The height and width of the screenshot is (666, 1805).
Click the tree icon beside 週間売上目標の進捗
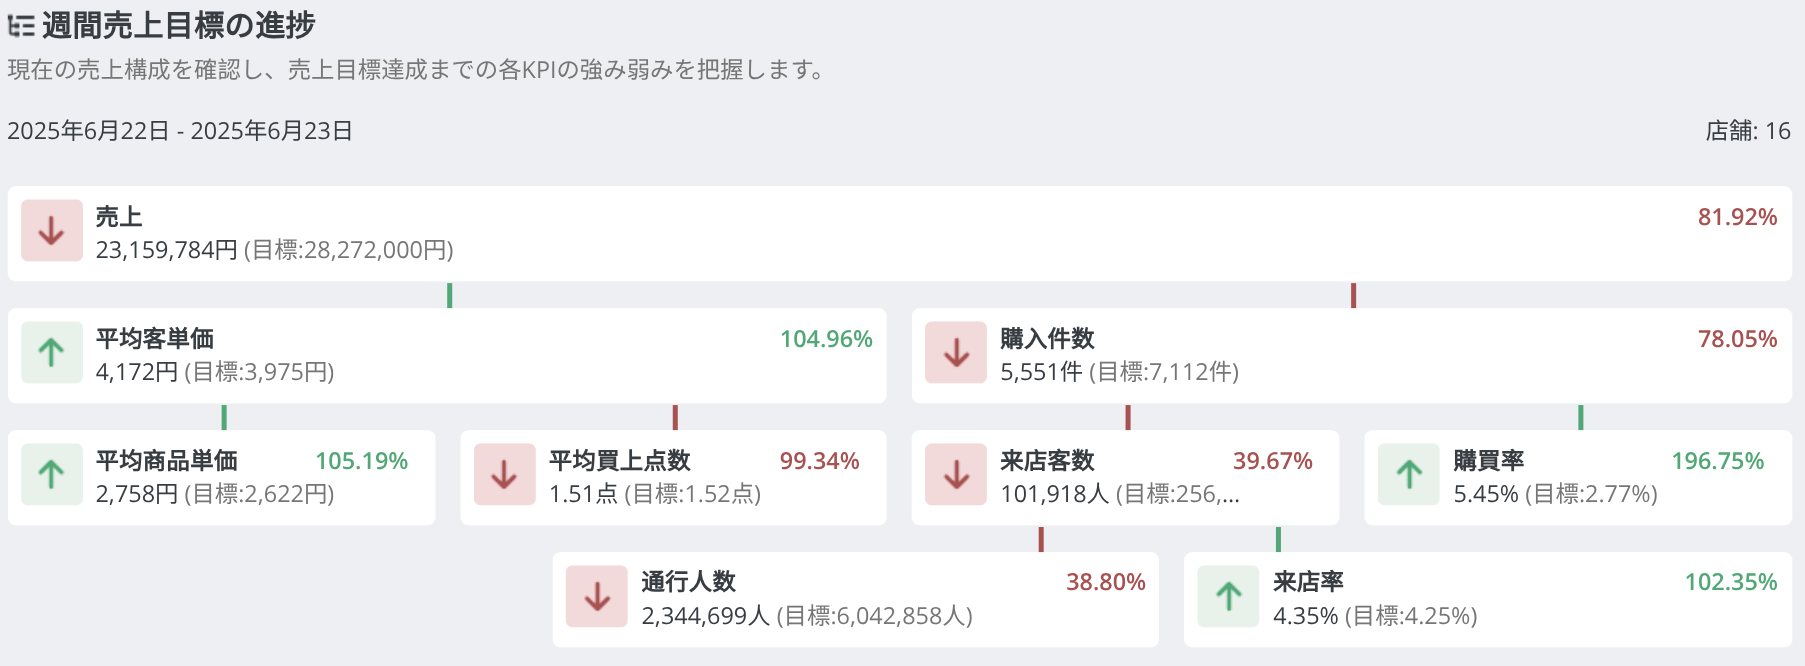pos(21,26)
